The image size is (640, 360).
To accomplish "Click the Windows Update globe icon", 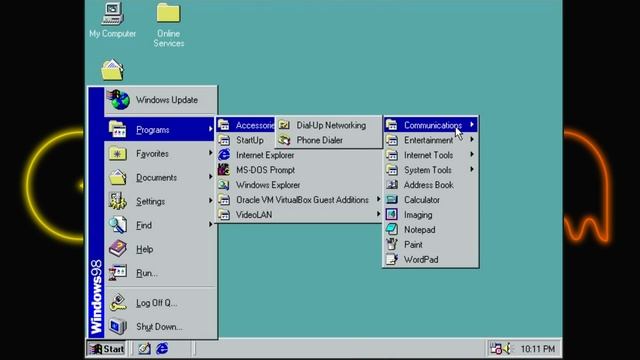I will click(118, 100).
